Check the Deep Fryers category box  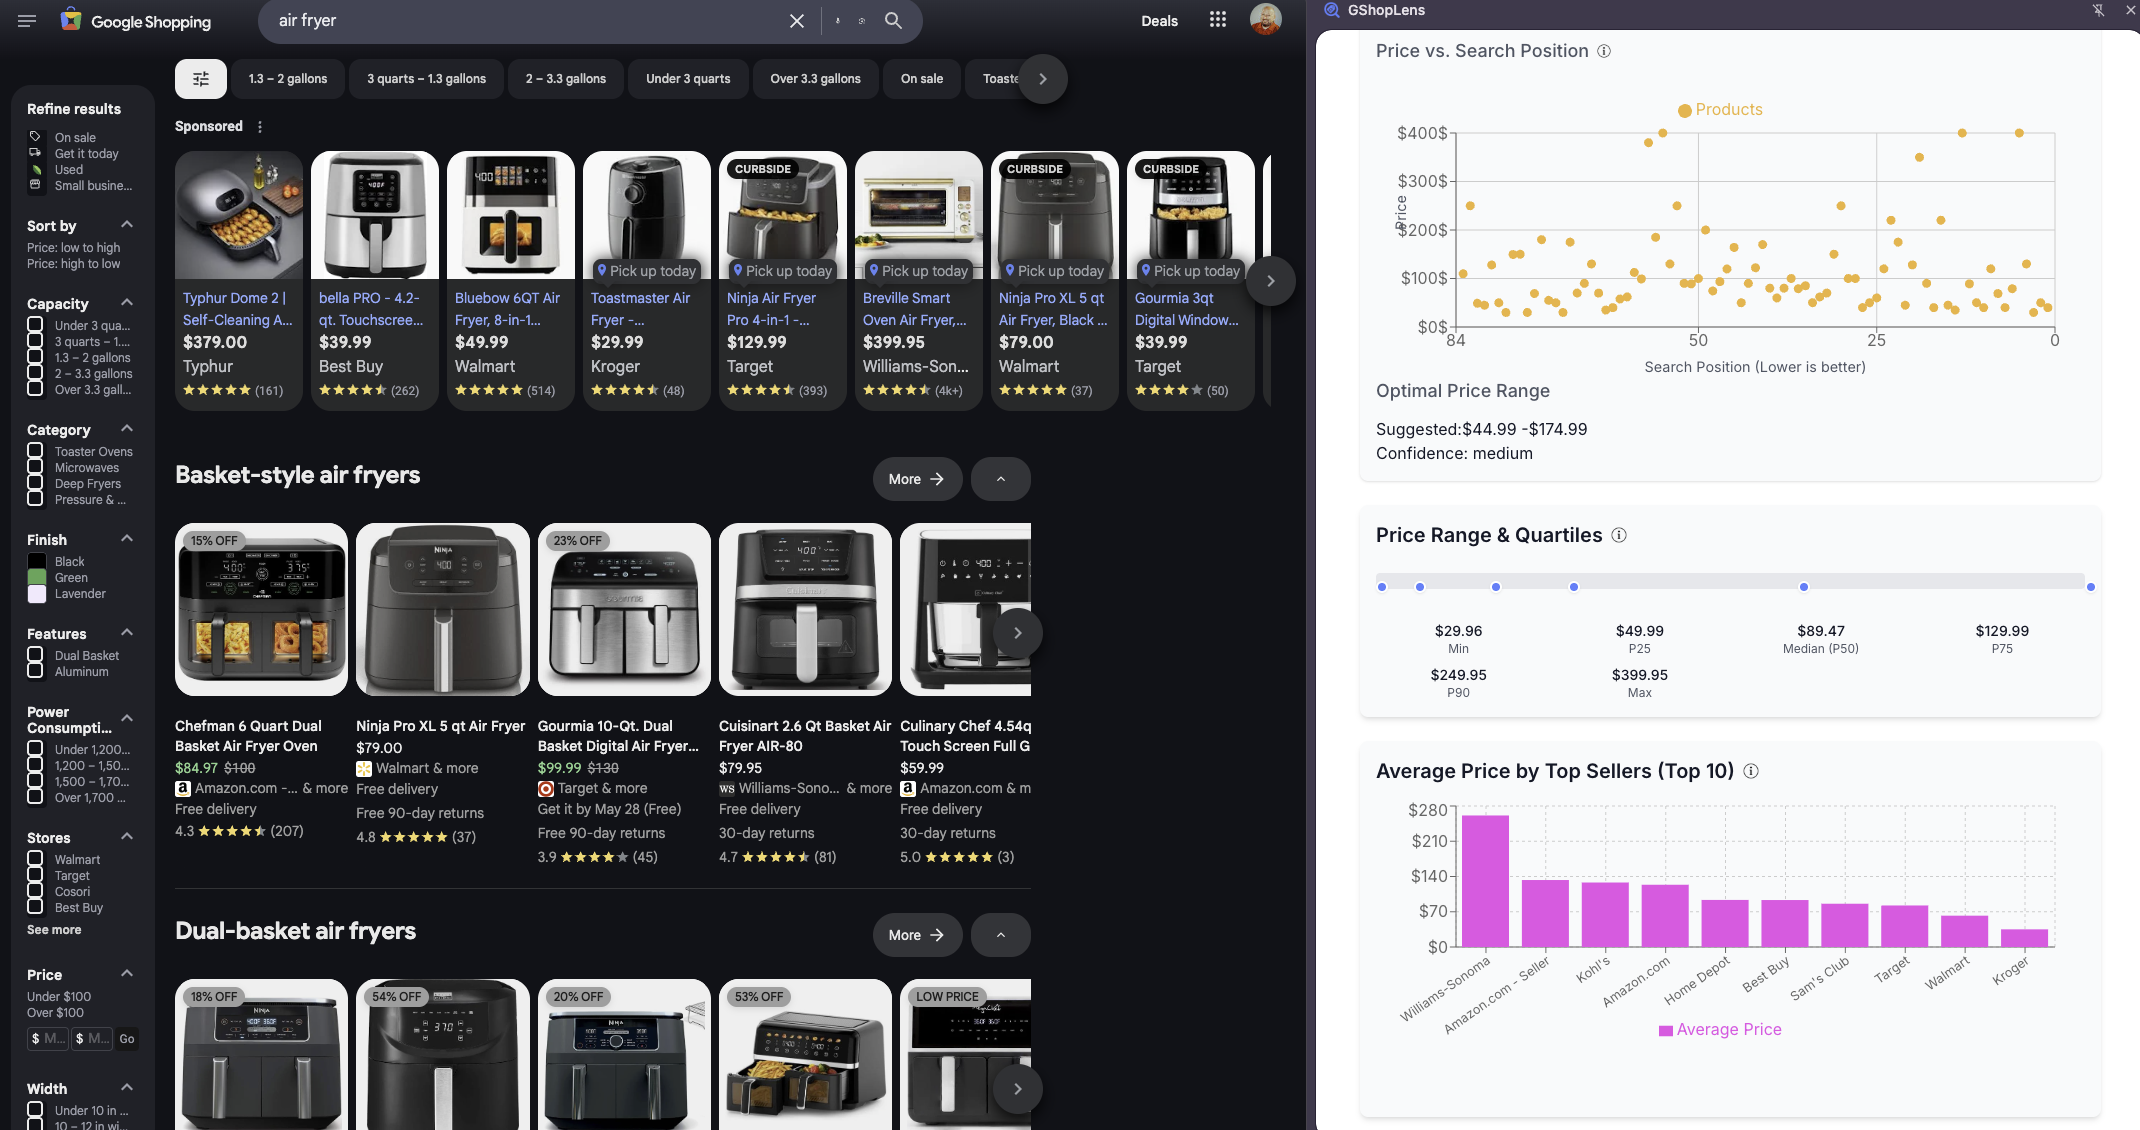35,483
